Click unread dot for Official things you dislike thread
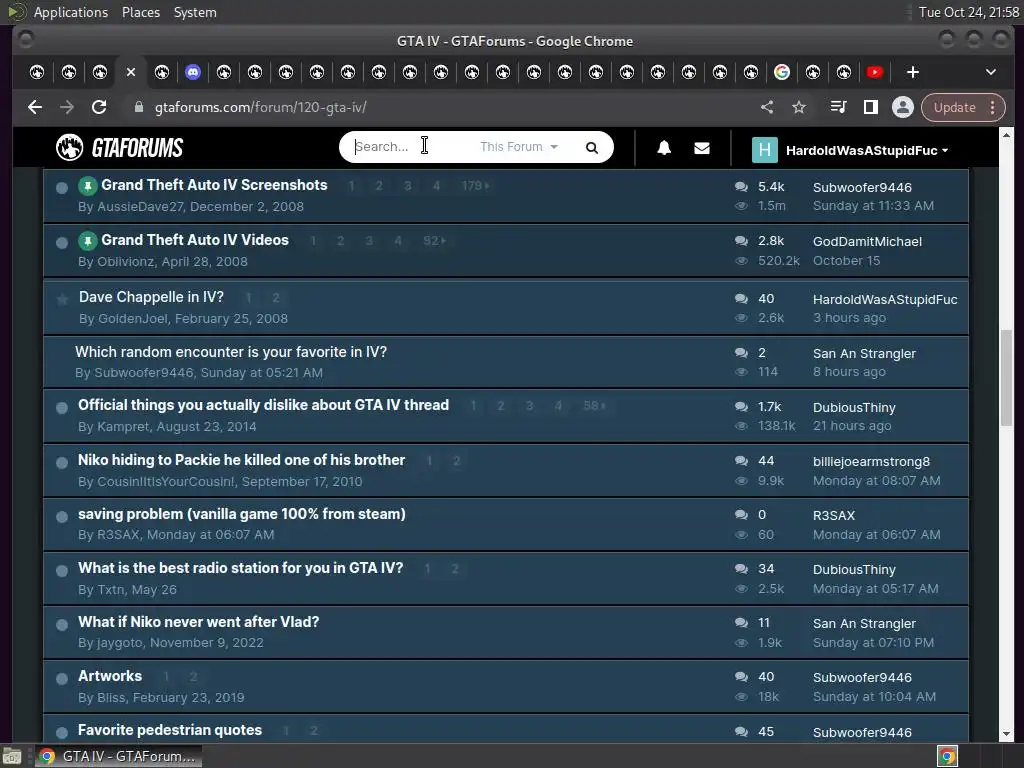The height and width of the screenshot is (768, 1024). (x=62, y=408)
